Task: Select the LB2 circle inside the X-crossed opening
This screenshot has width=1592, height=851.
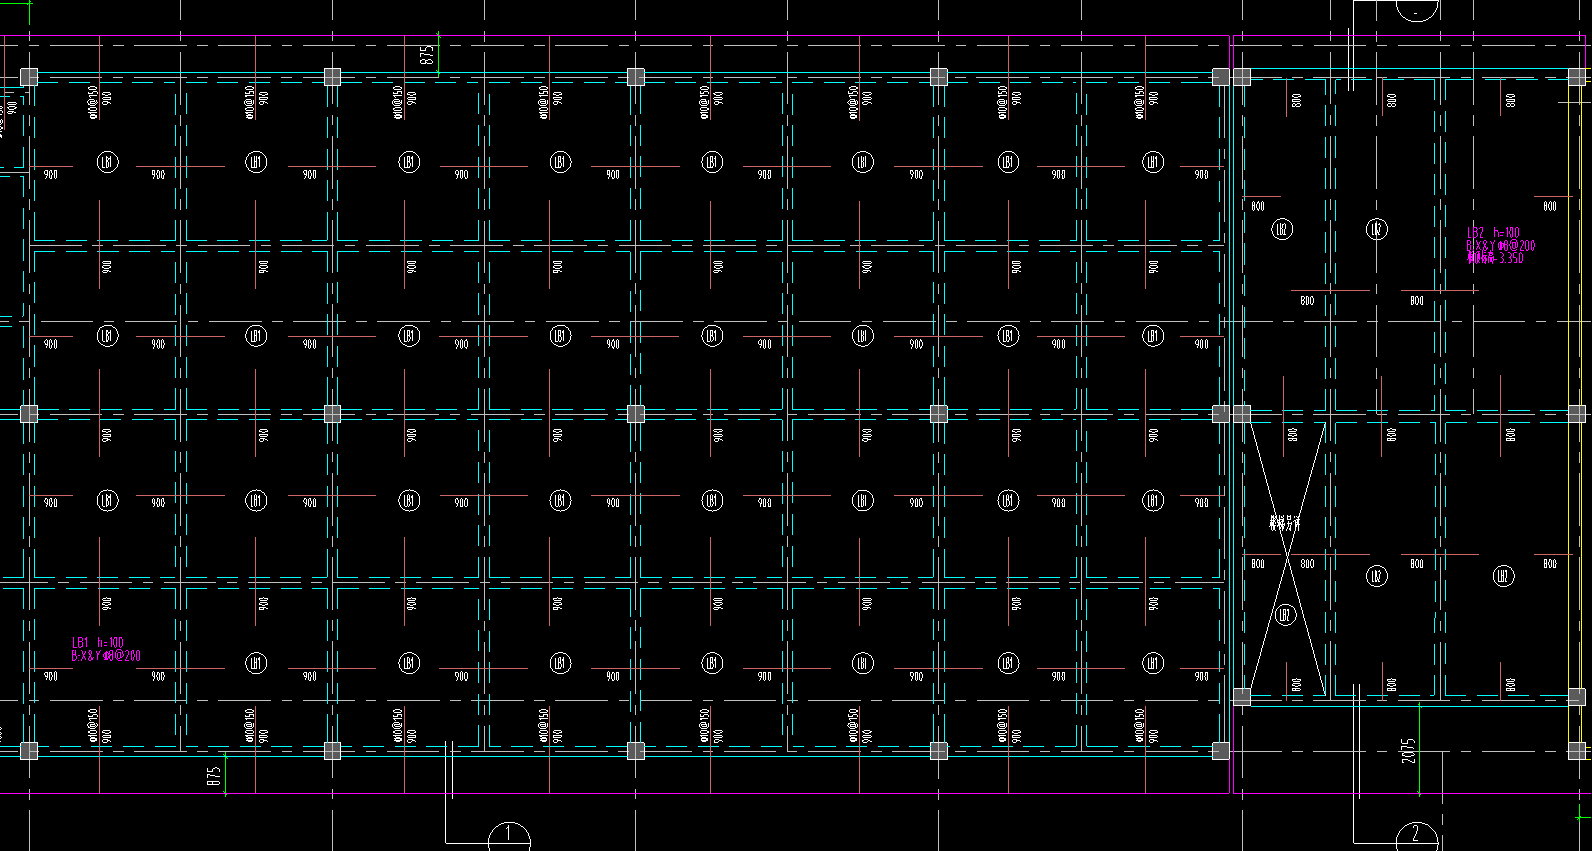Action: point(1285,614)
